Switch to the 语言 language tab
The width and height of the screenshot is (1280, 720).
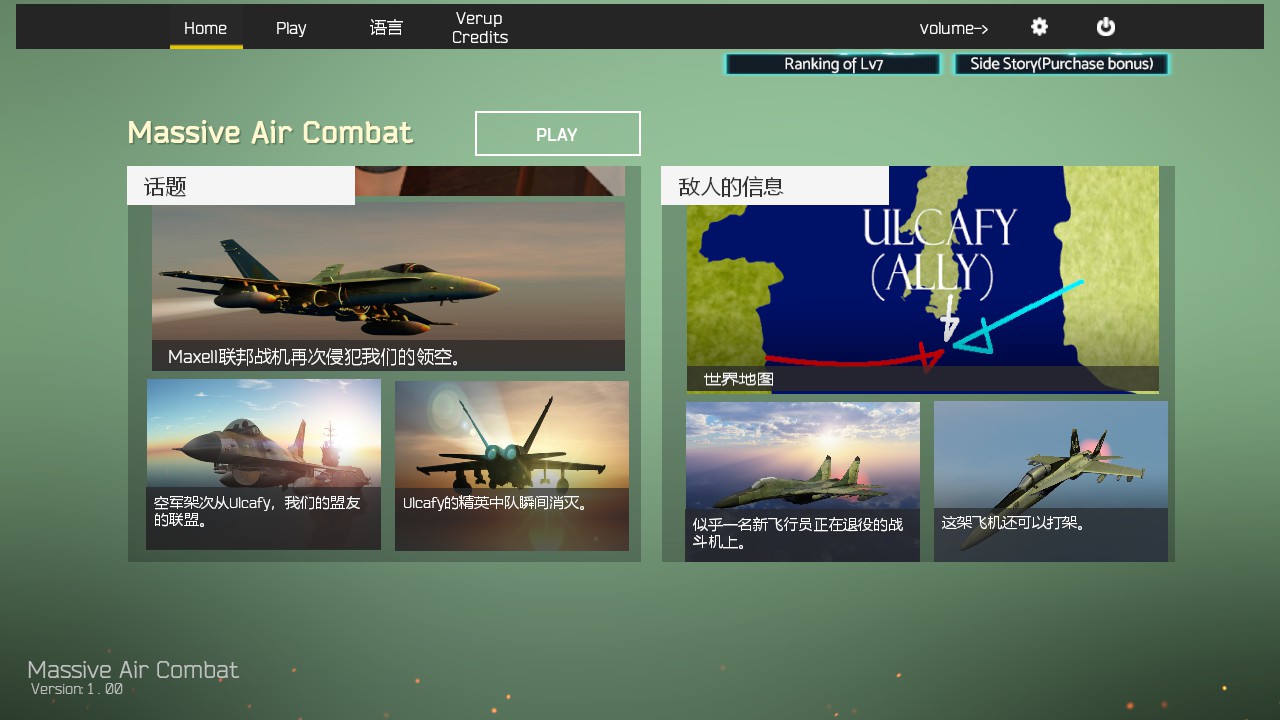[x=386, y=28]
